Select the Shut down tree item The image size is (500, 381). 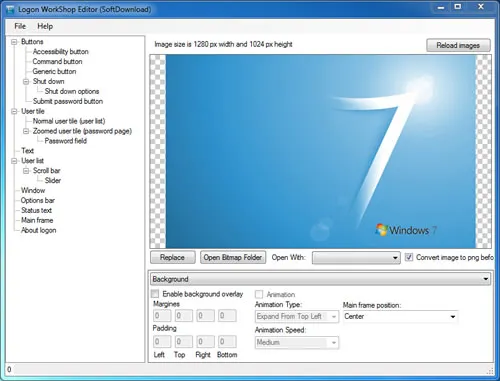click(48, 81)
